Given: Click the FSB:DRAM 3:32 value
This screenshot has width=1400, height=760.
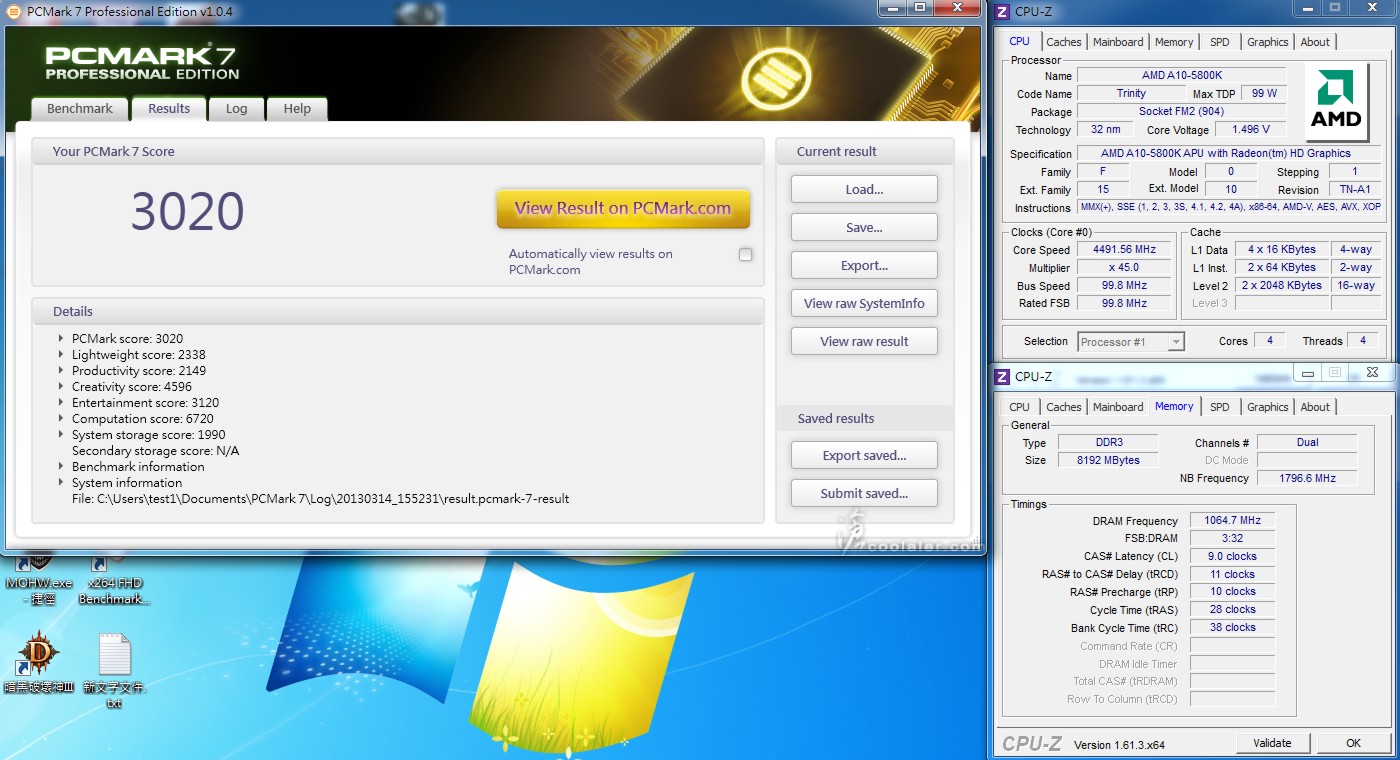Looking at the screenshot, I should pyautogui.click(x=1231, y=538).
